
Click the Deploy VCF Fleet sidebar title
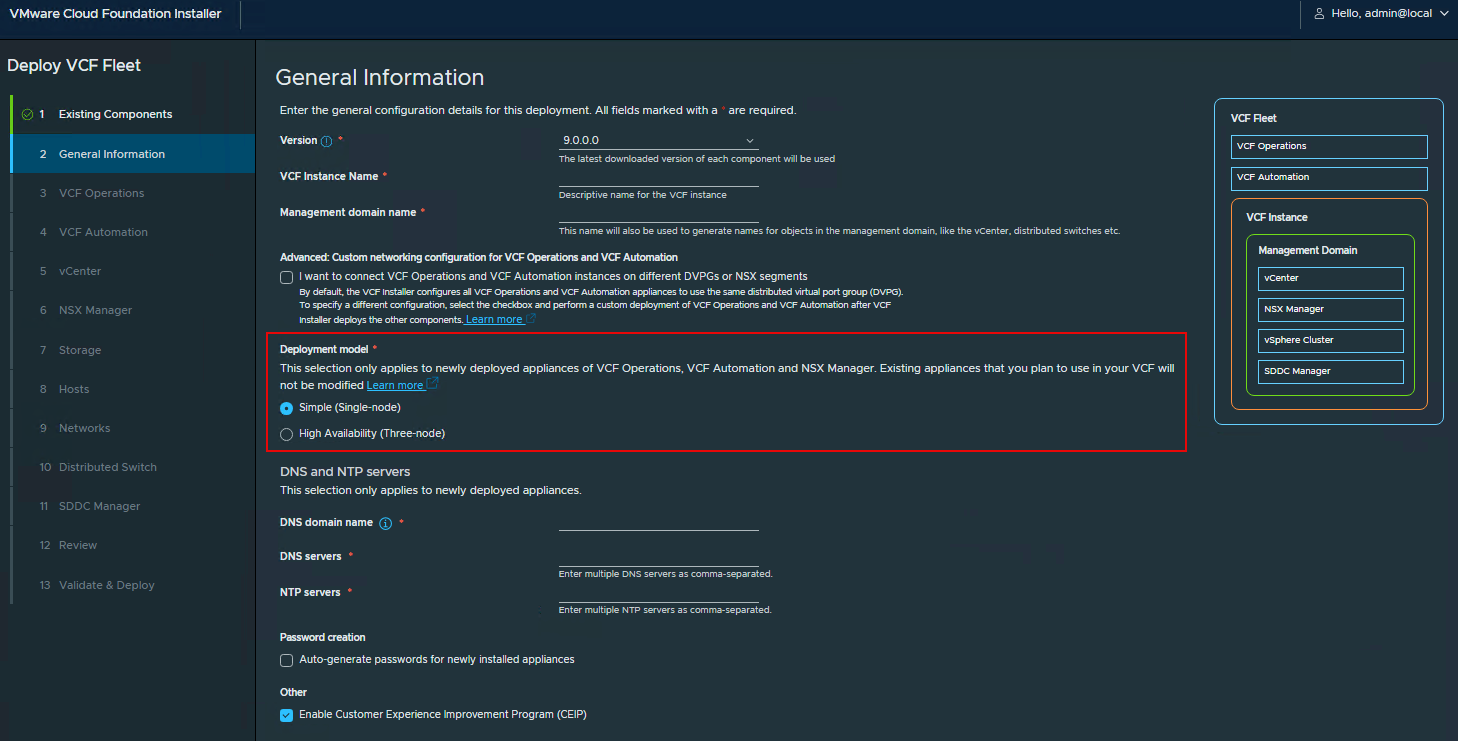coord(74,65)
